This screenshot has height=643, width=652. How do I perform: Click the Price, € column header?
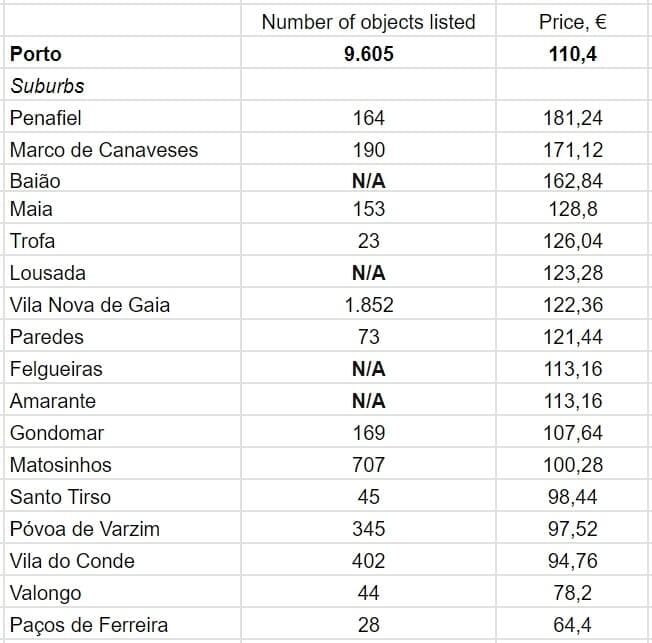pos(573,22)
